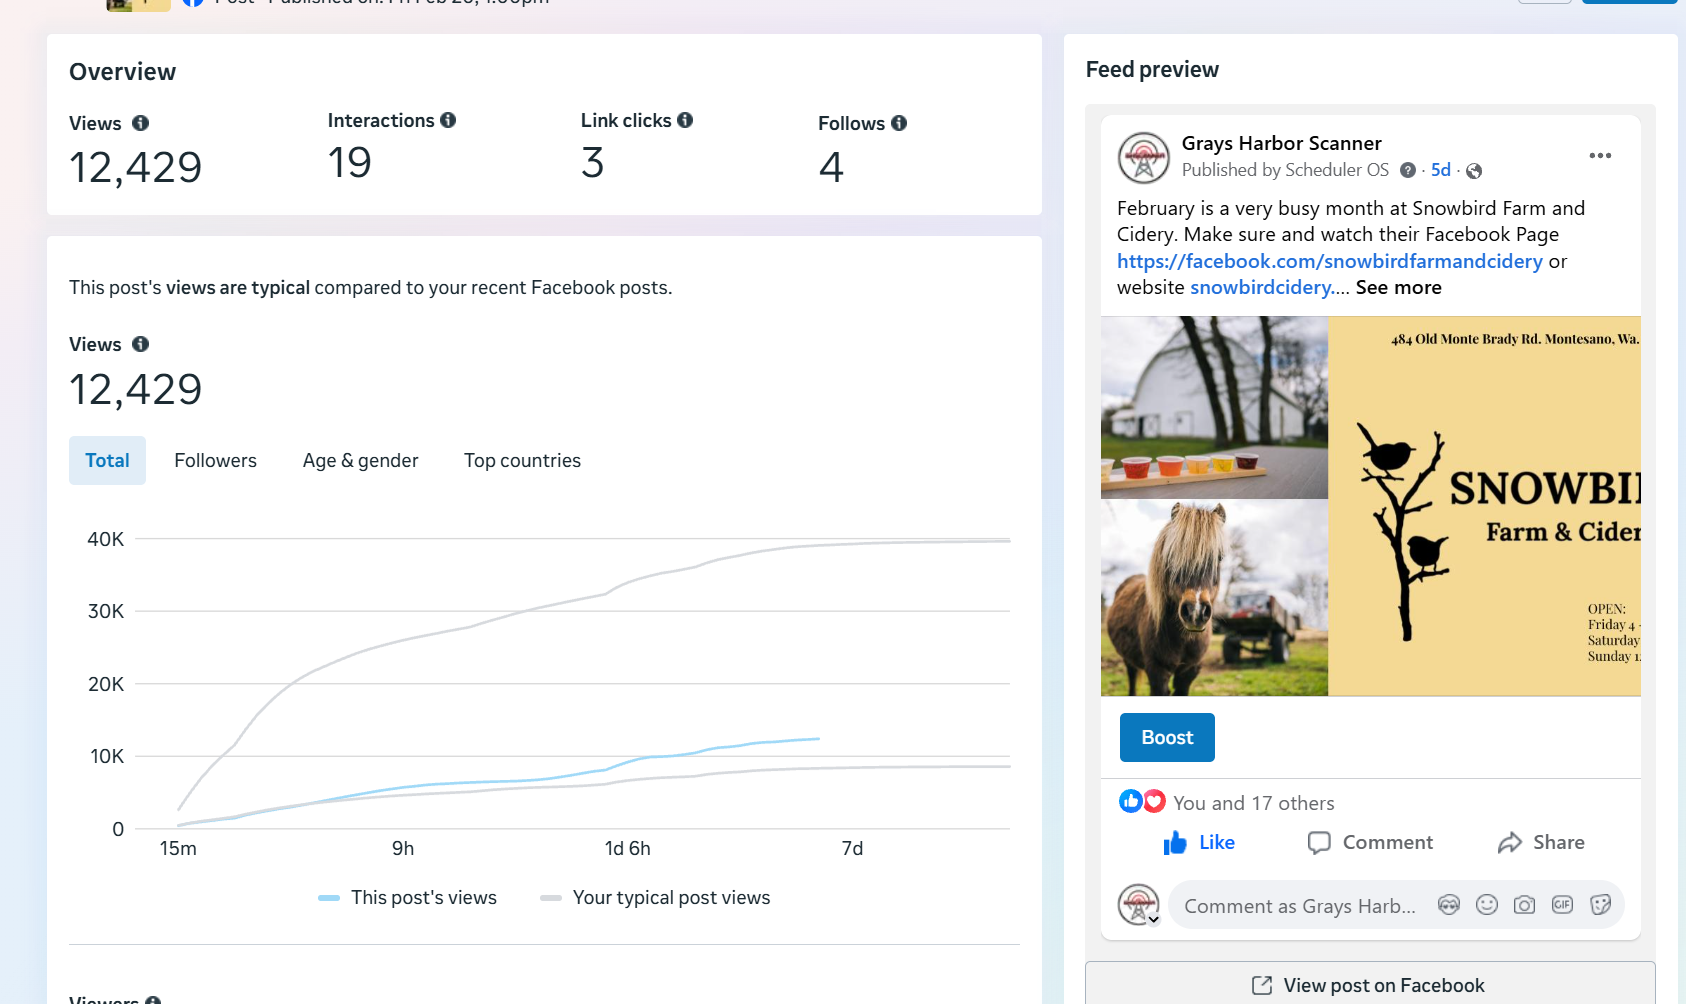The image size is (1686, 1004).
Task: Click the Interactions info icon
Action: (x=448, y=120)
